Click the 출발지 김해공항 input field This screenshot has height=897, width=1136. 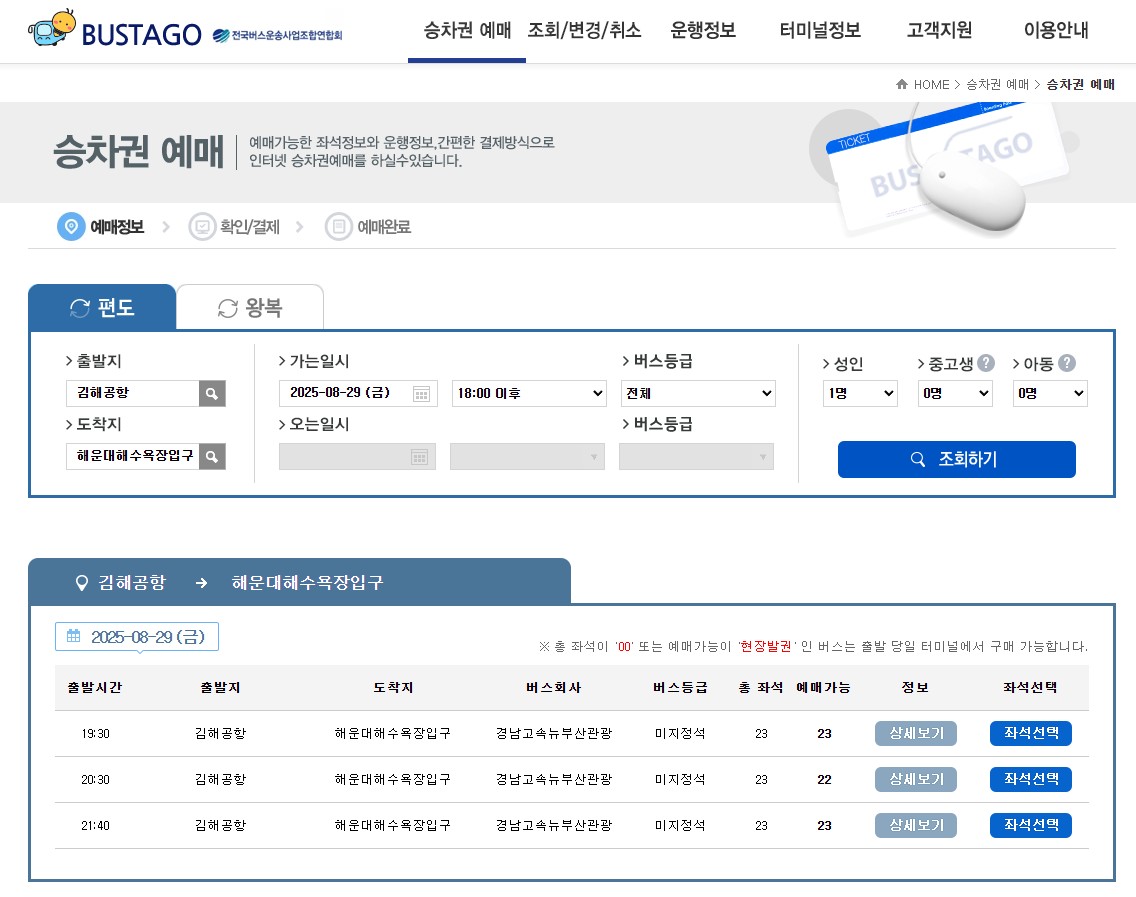[133, 394]
